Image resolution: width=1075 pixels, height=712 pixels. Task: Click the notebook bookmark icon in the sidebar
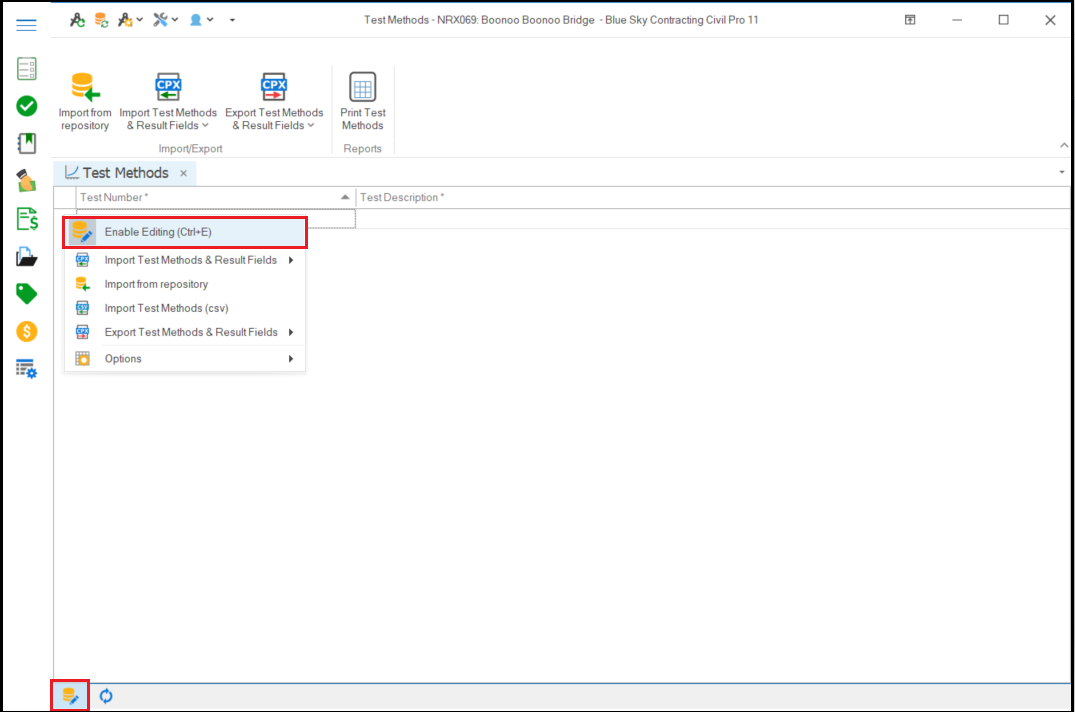pyautogui.click(x=27, y=143)
